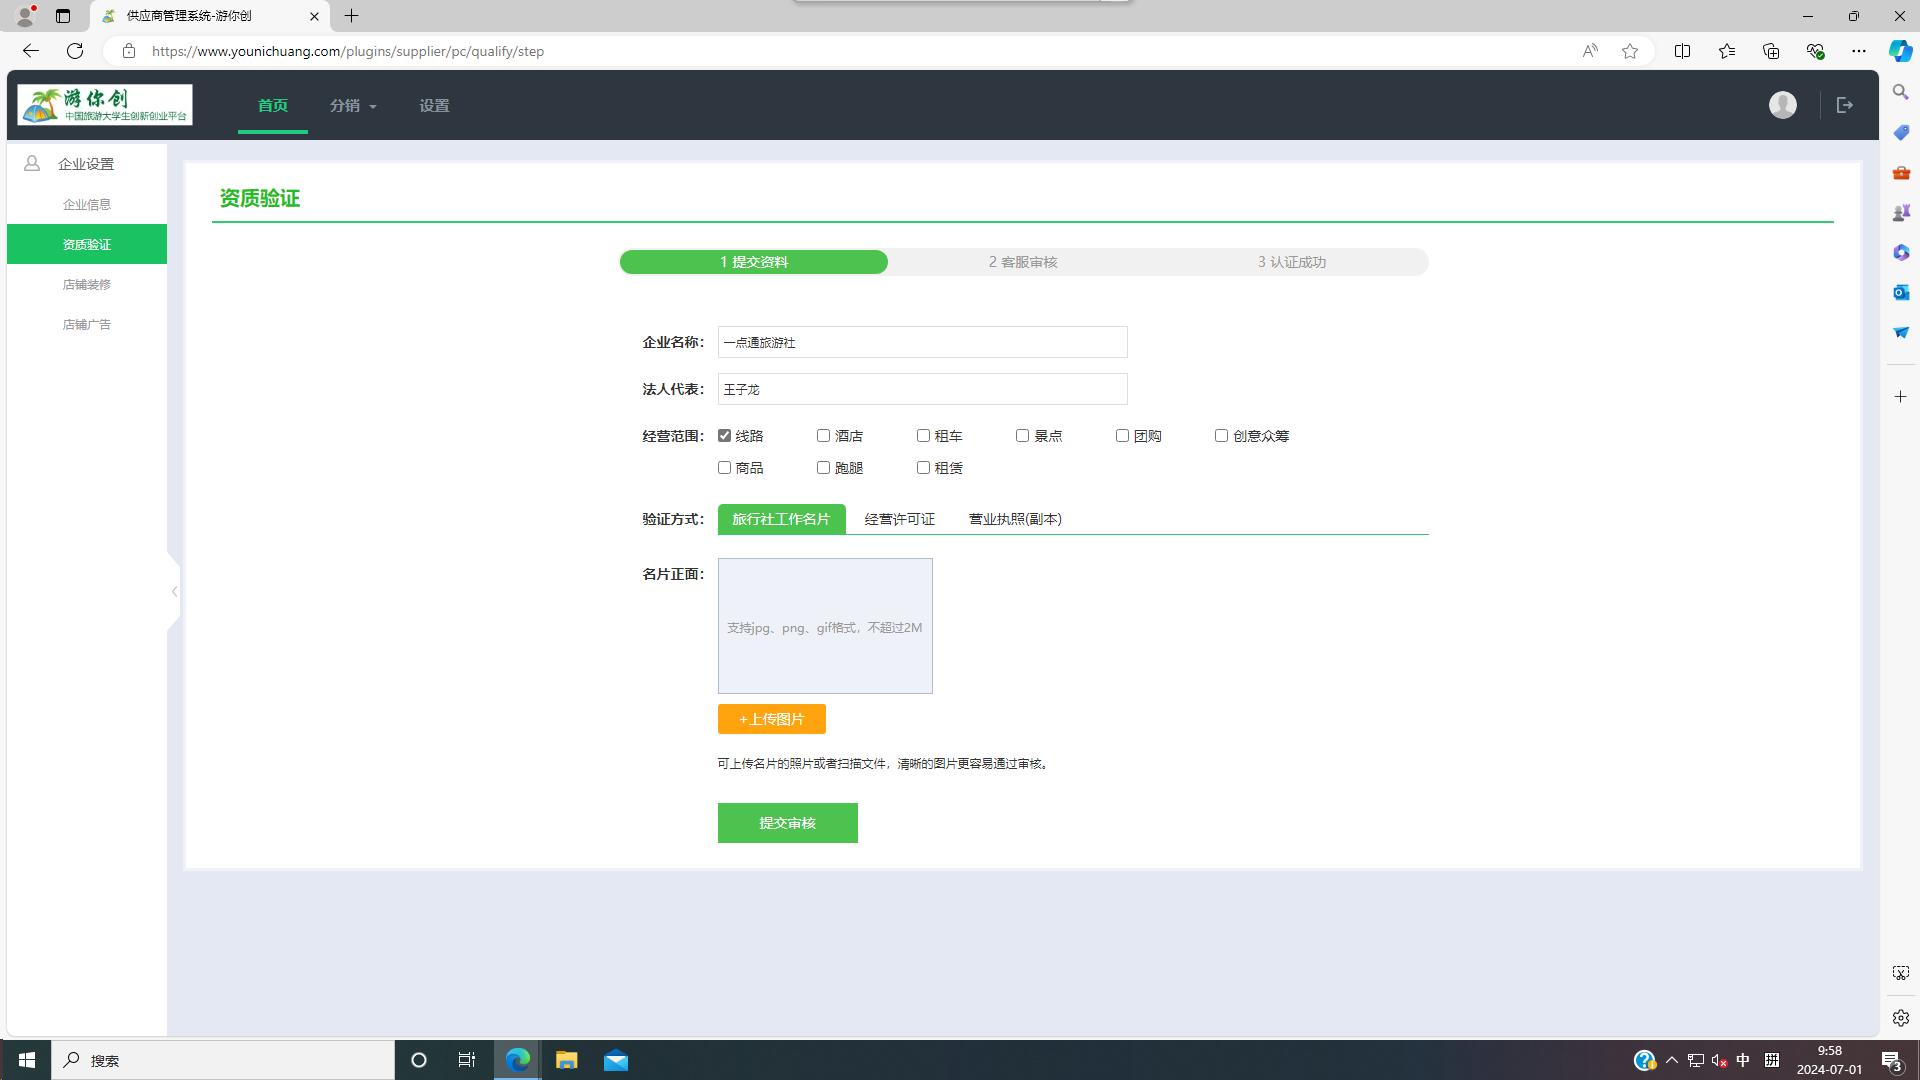Image resolution: width=1920 pixels, height=1080 pixels.
Task: Open the Copilot sidebar icon
Action: click(1900, 51)
